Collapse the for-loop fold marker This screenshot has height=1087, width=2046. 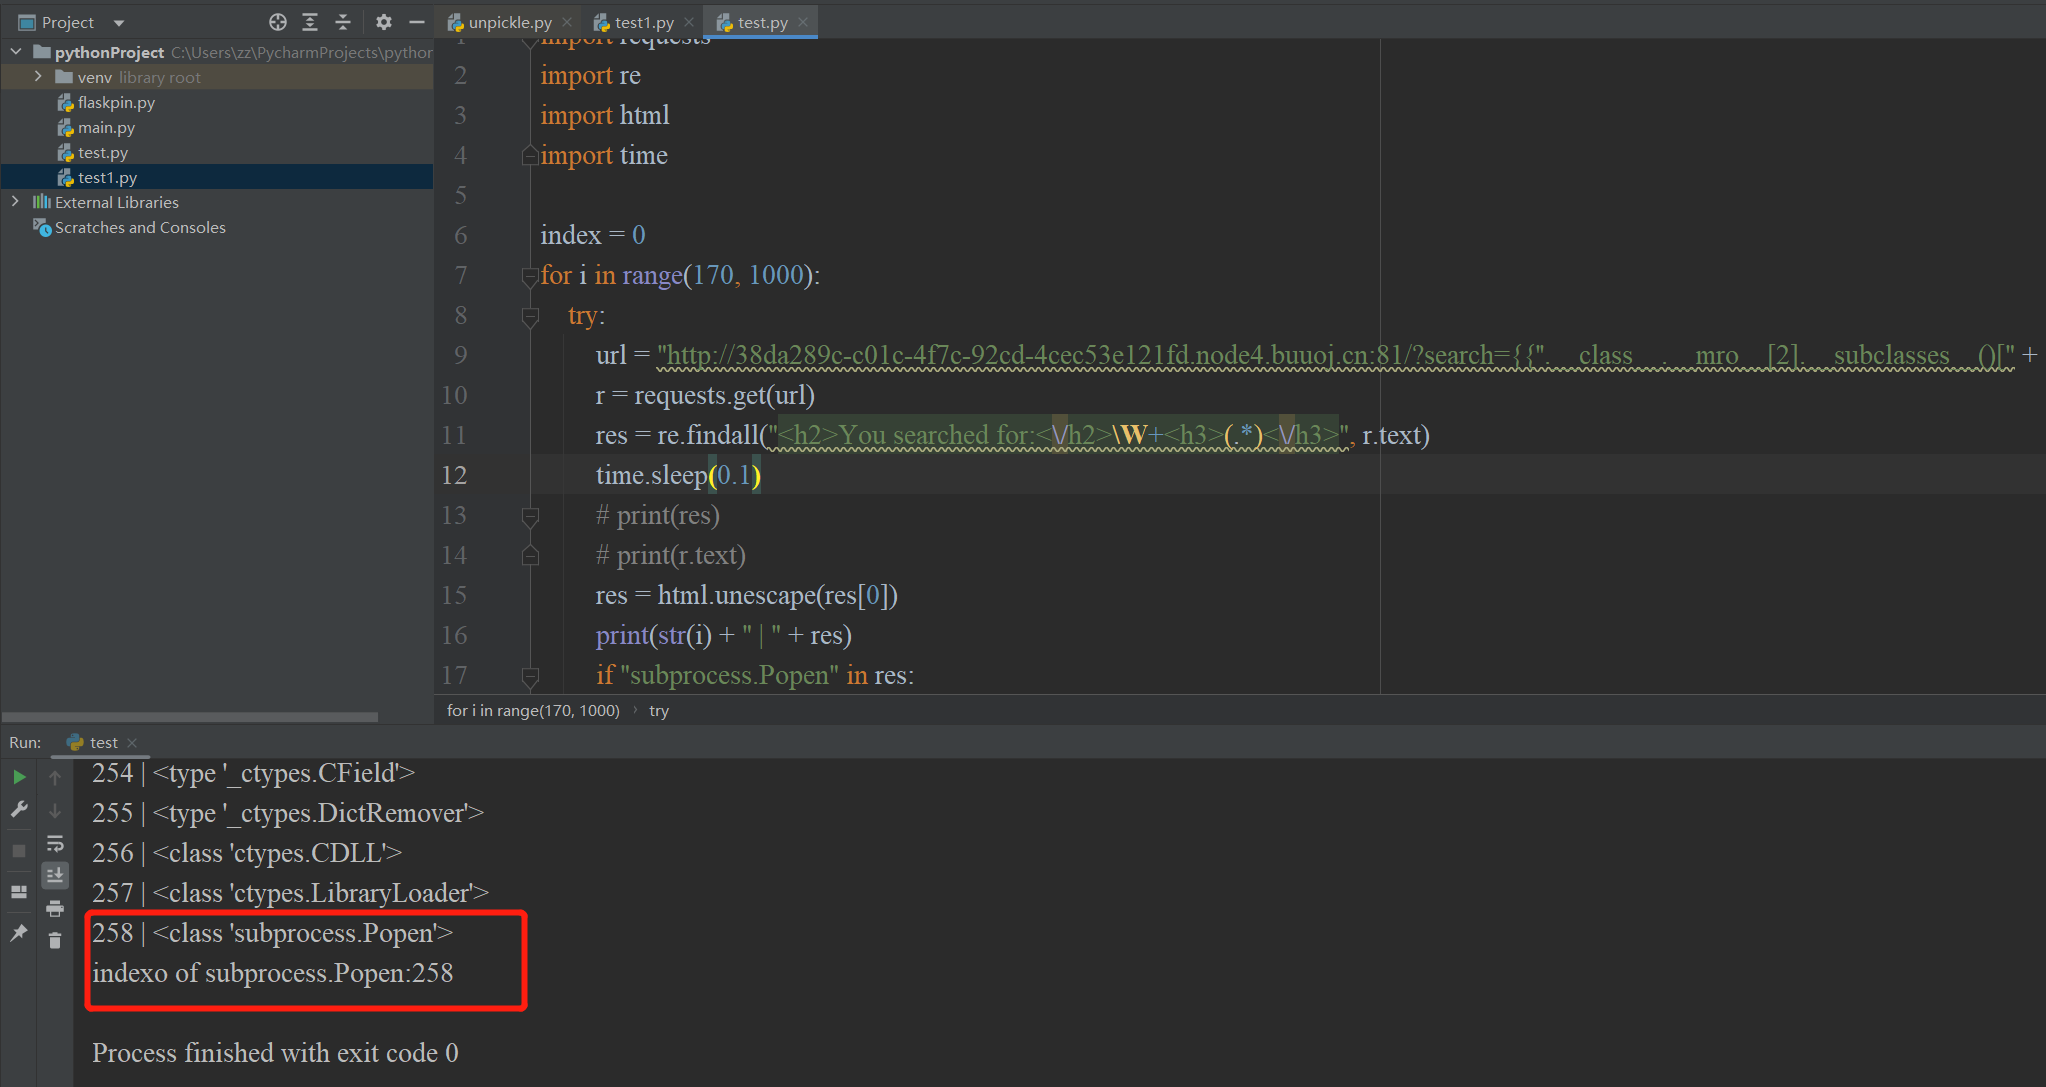pos(530,276)
